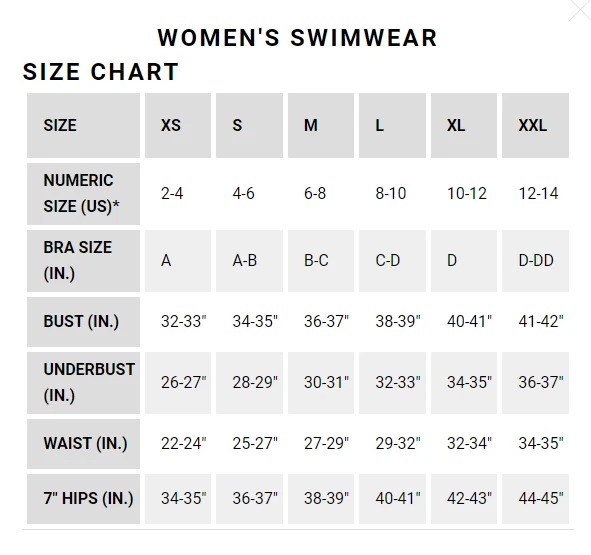
Task: Click the 44-45" hips cell for XXL
Action: click(x=535, y=499)
